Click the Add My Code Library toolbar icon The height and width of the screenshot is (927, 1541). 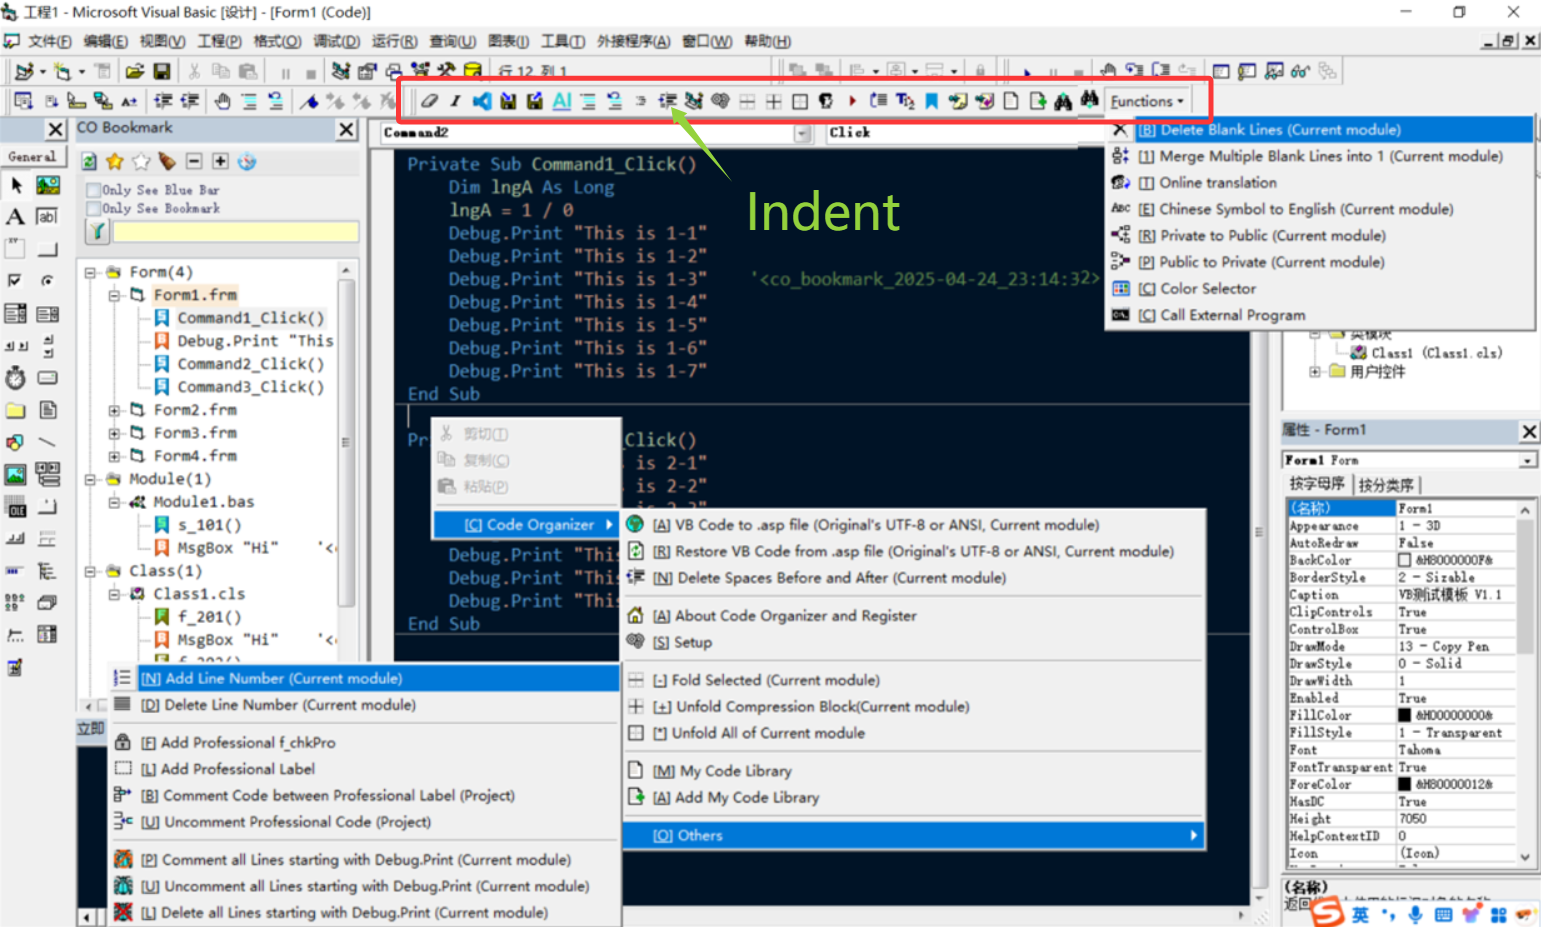click(1037, 101)
